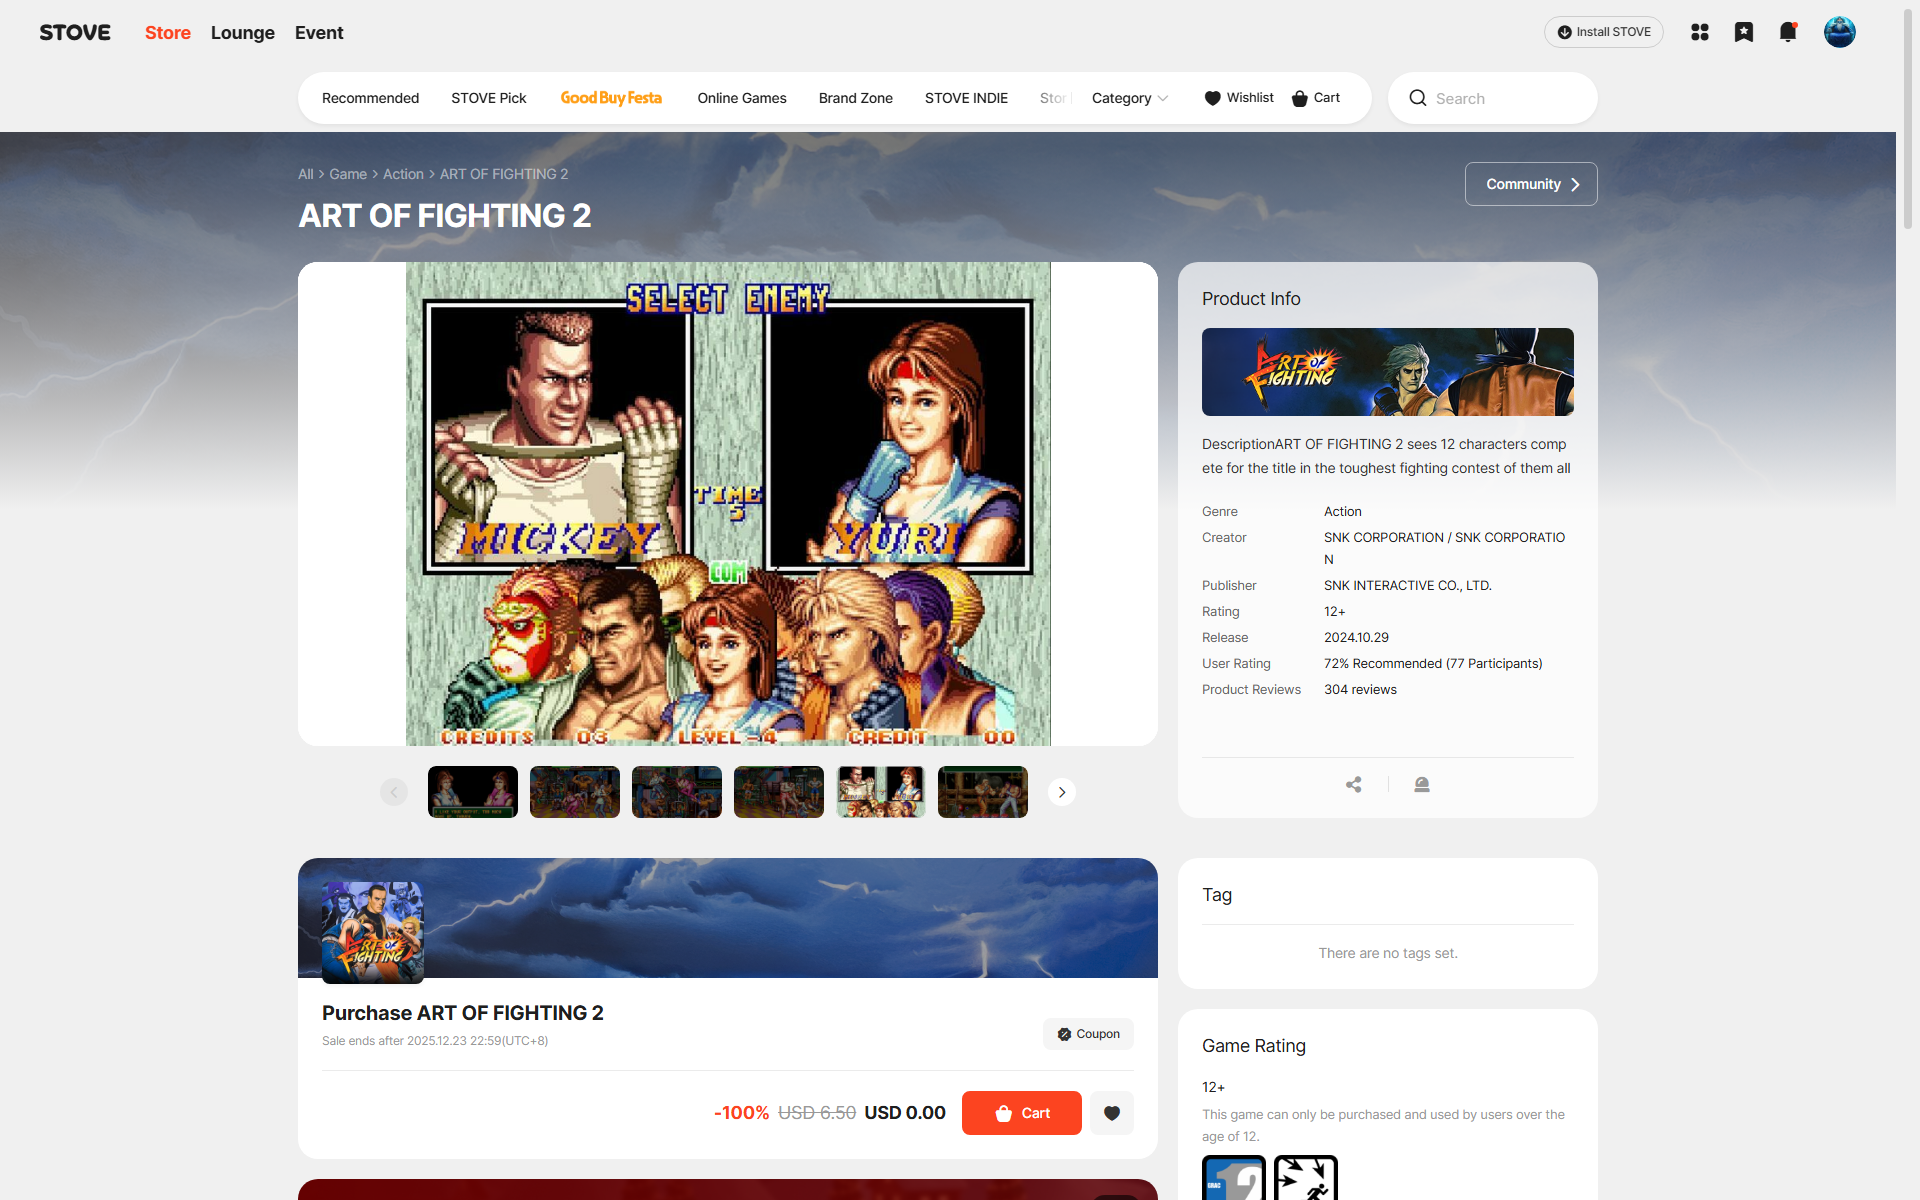Open the bookmarks icon in header
This screenshot has width=1920, height=1200.
(1744, 32)
